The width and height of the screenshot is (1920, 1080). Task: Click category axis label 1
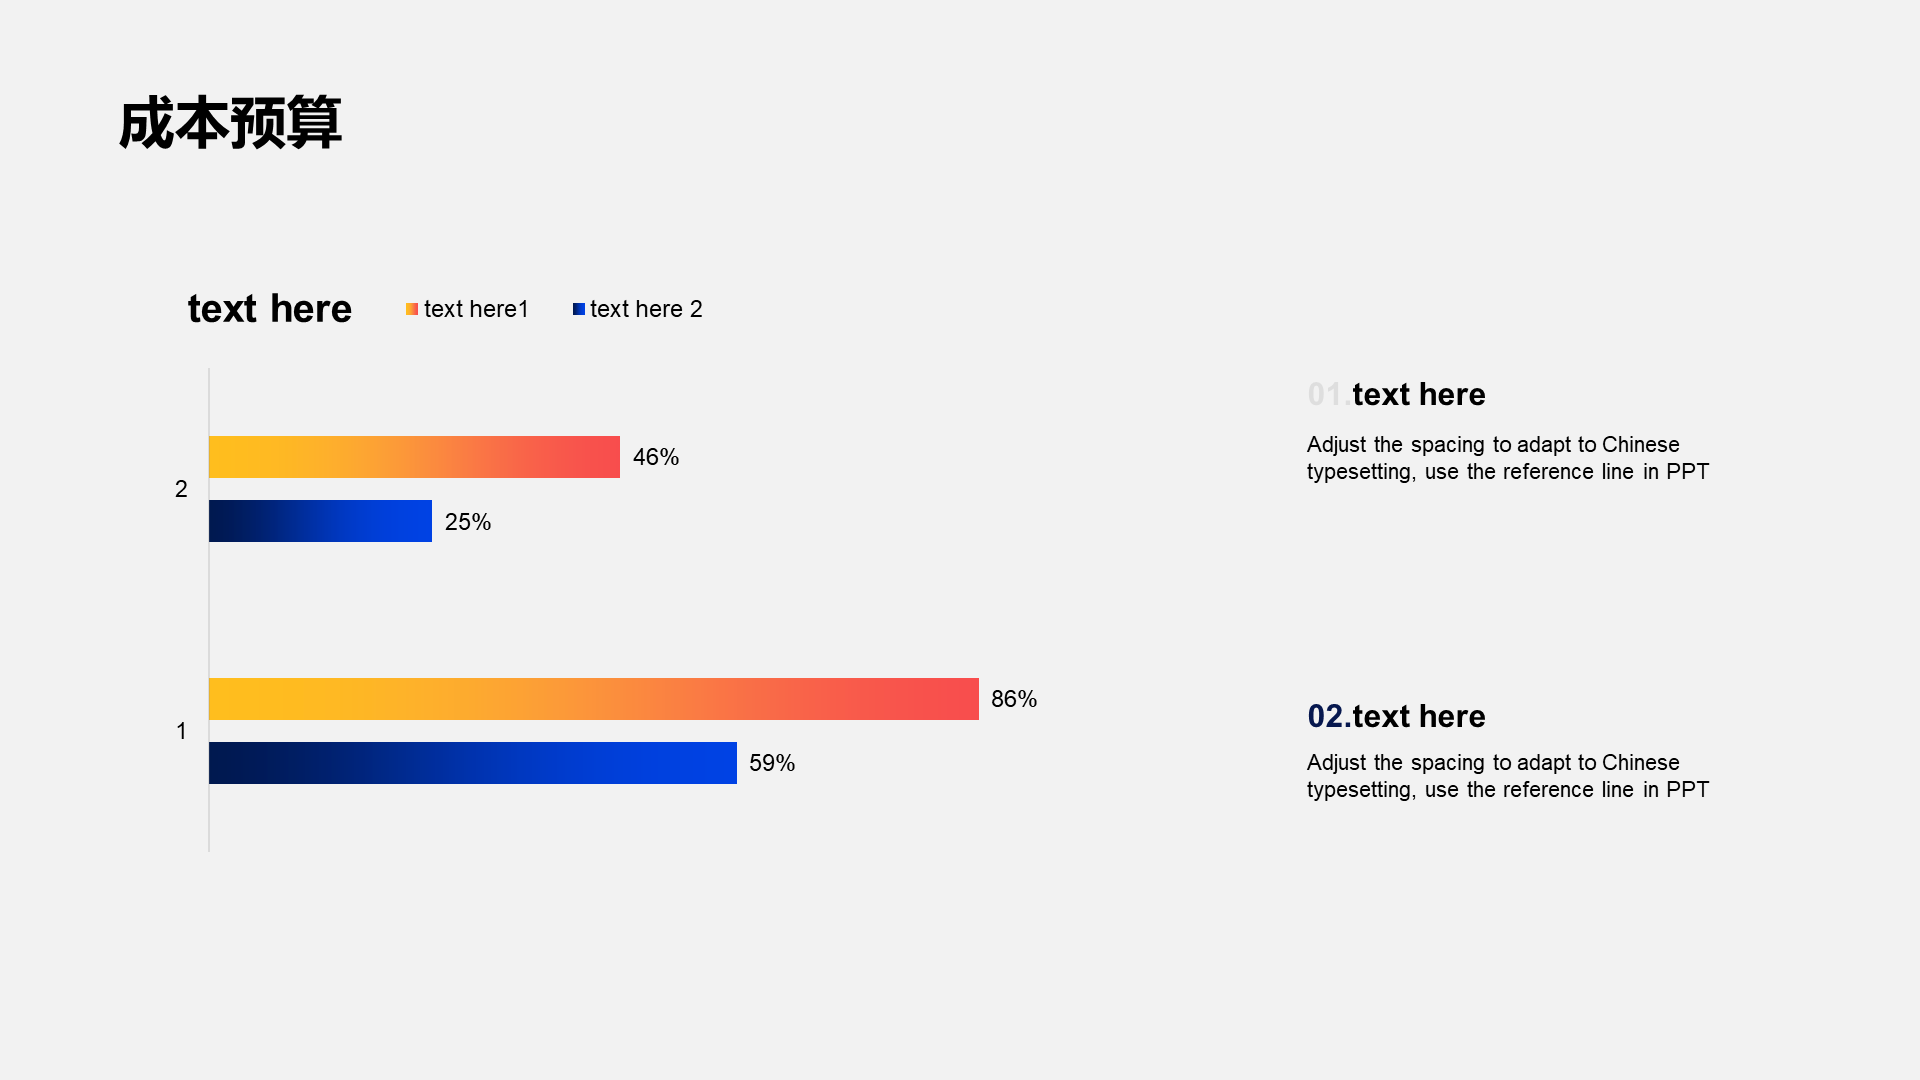click(x=181, y=731)
